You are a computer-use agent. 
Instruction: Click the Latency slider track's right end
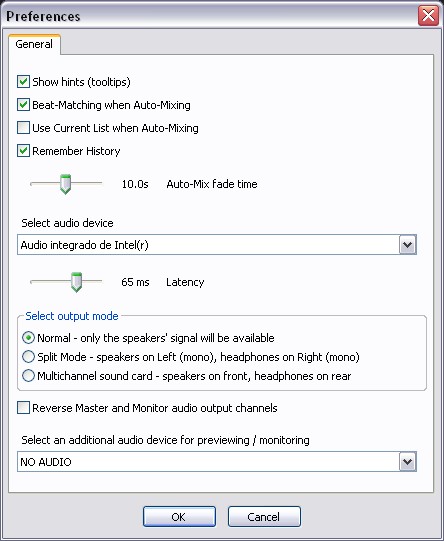click(x=100, y=282)
